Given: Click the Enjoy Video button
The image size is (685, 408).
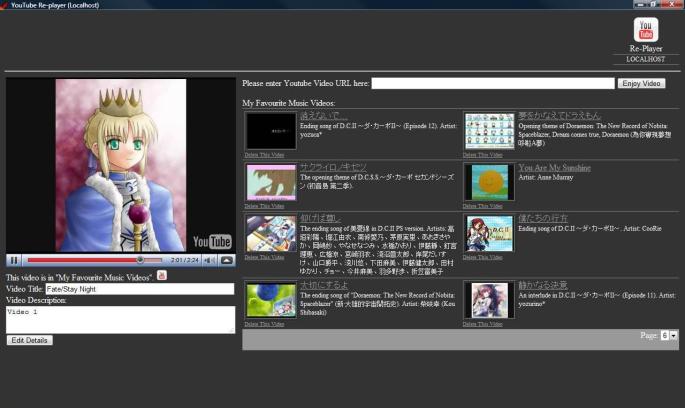Looking at the screenshot, I should click(x=641, y=83).
